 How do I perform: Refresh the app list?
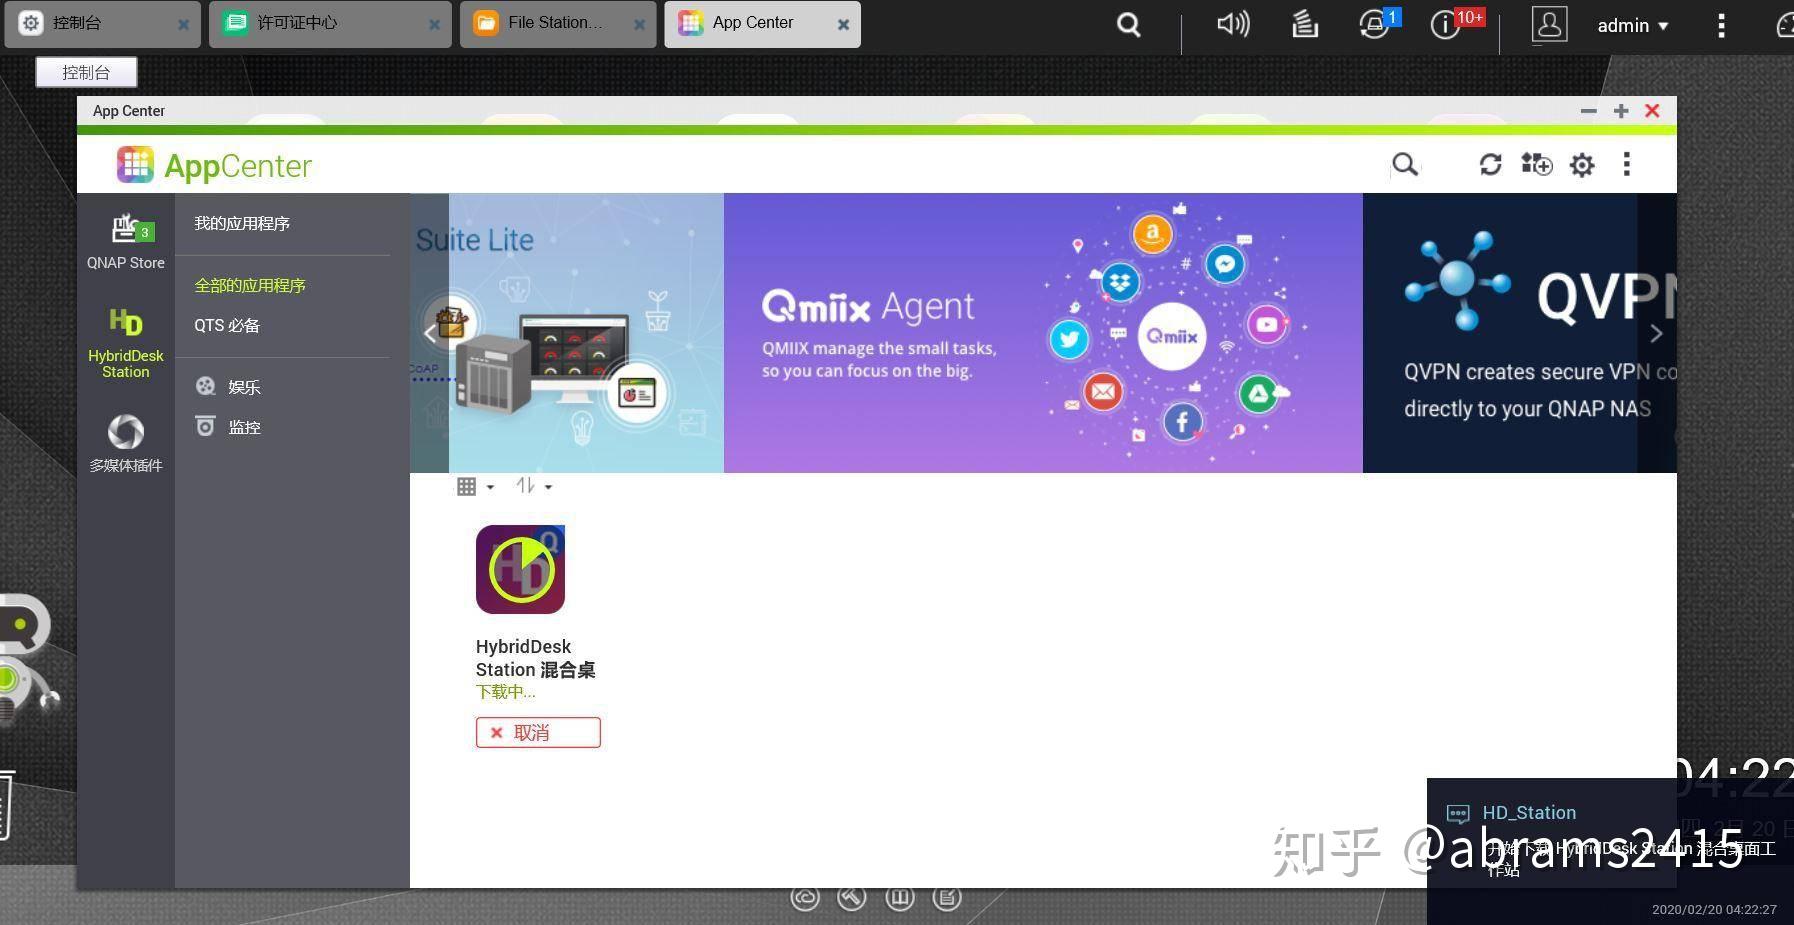pos(1491,164)
